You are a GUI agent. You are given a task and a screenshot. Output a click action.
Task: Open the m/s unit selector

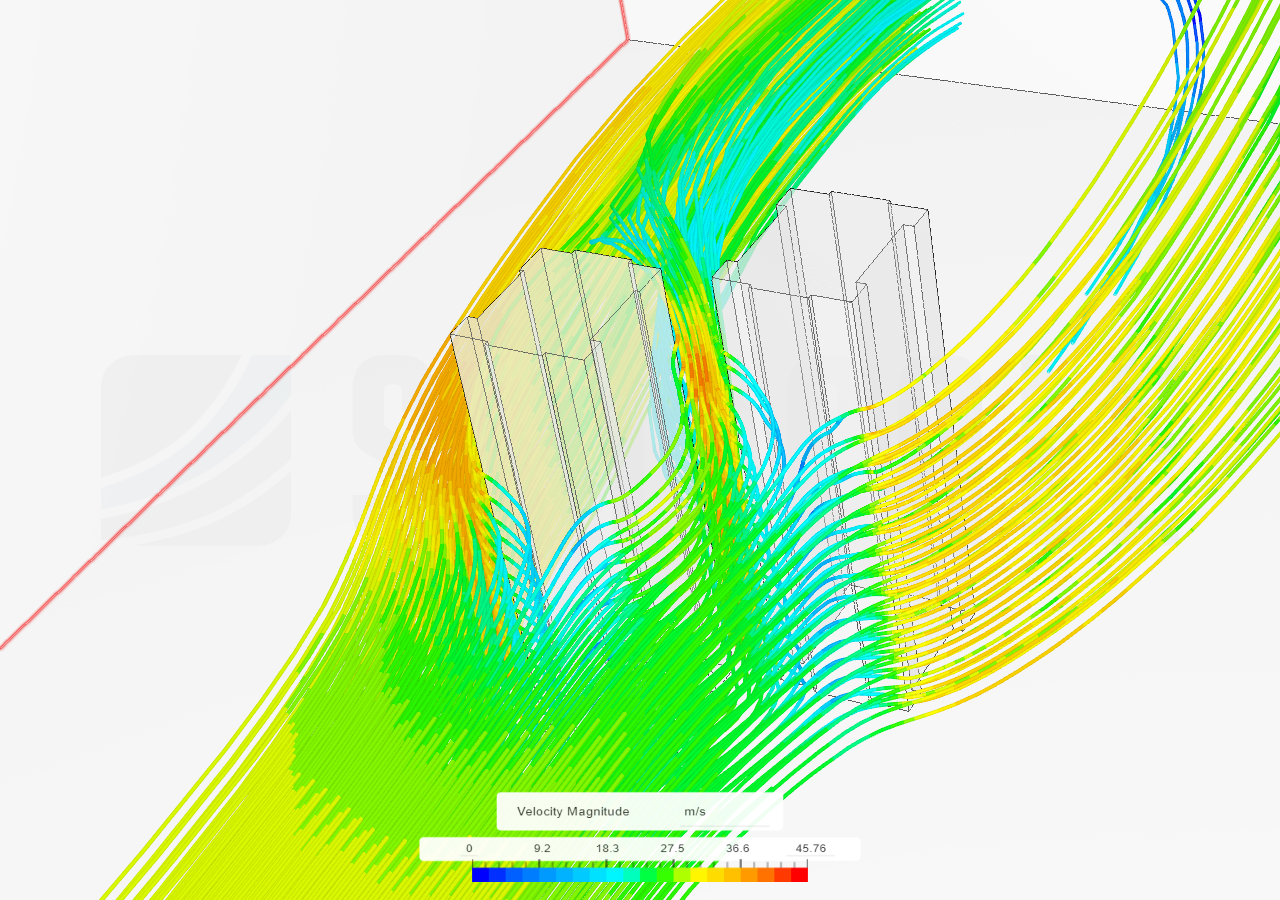pos(695,811)
